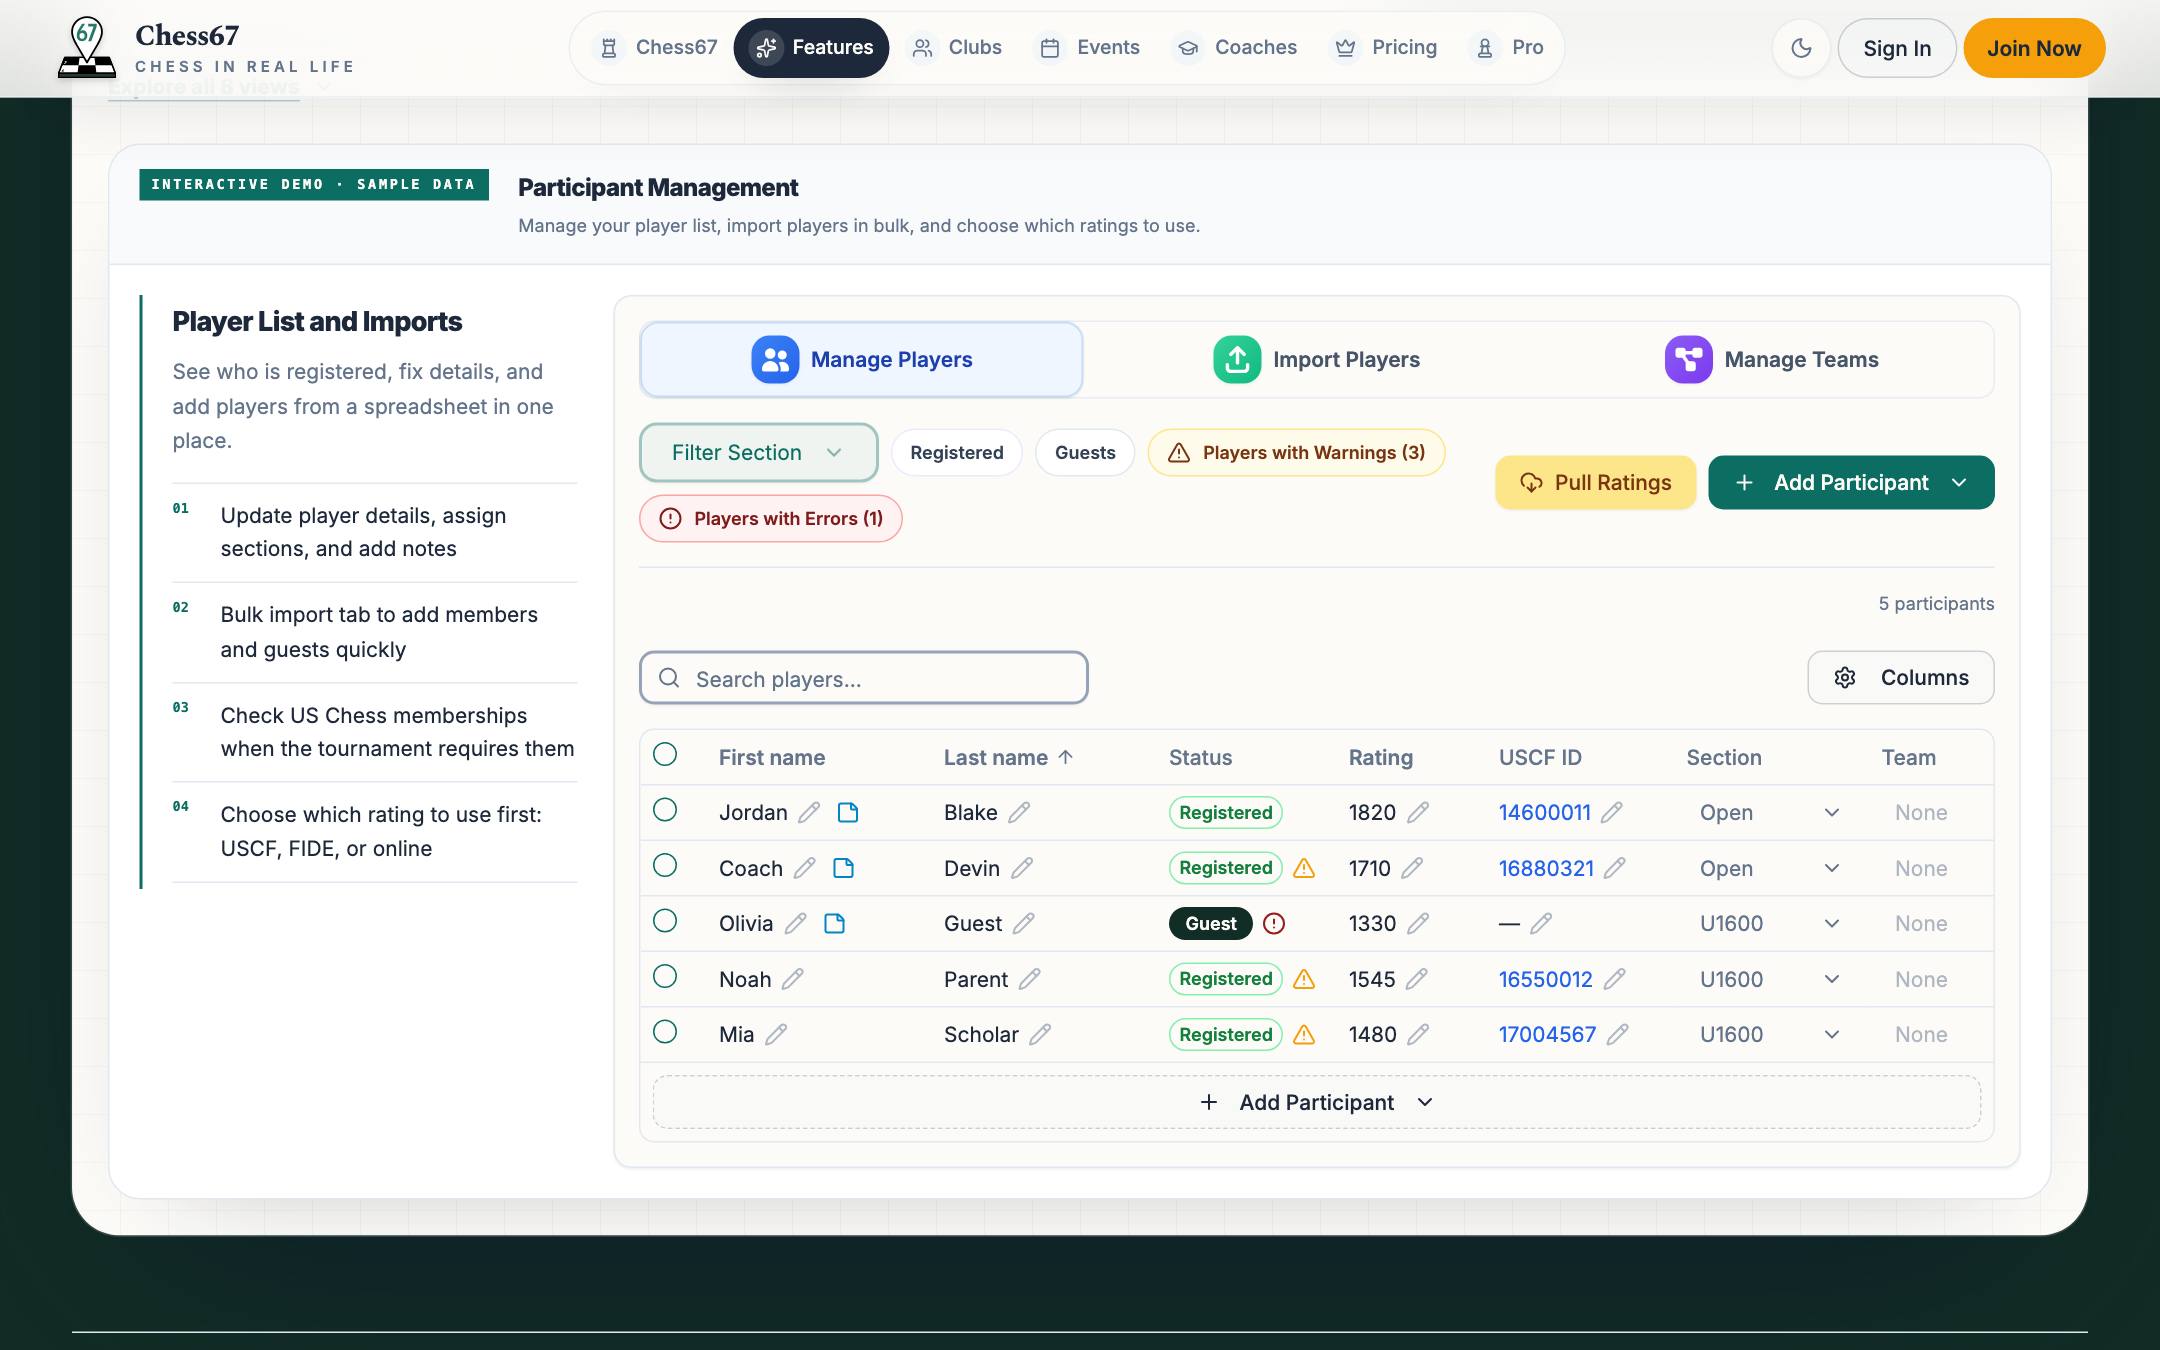This screenshot has height=1350, width=2160.
Task: Open the Features nav item
Action: (811, 48)
